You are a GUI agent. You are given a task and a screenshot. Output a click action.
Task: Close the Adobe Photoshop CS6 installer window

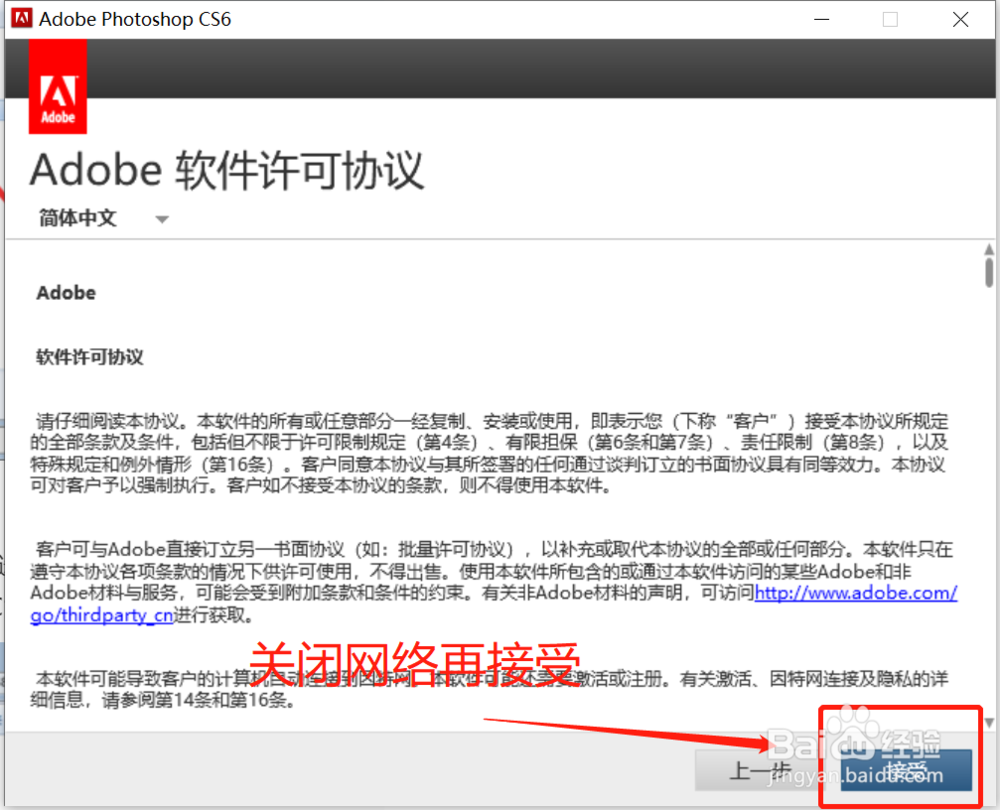point(960,19)
